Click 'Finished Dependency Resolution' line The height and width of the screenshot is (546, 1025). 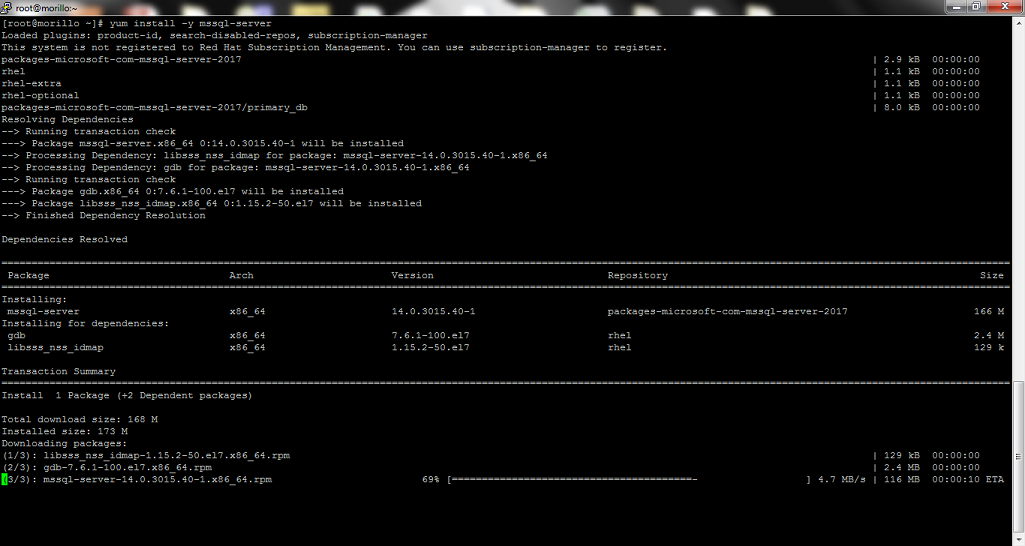(103, 215)
